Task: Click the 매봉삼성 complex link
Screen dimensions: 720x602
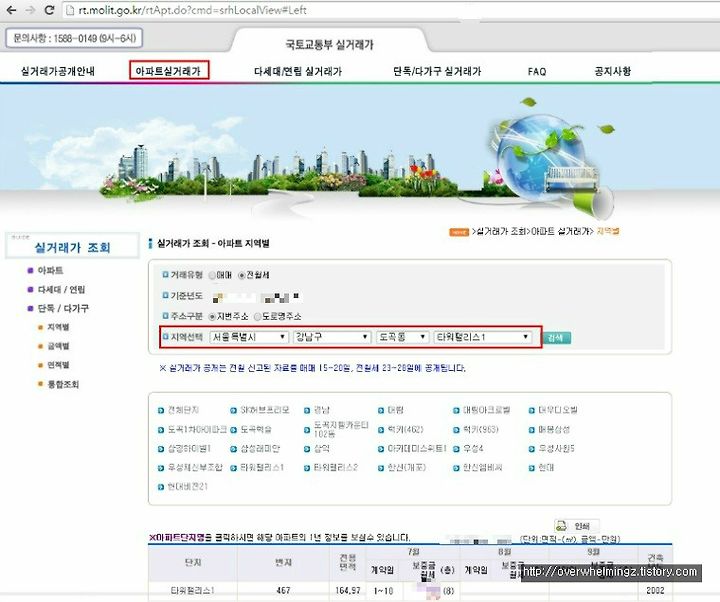Action: (554, 429)
